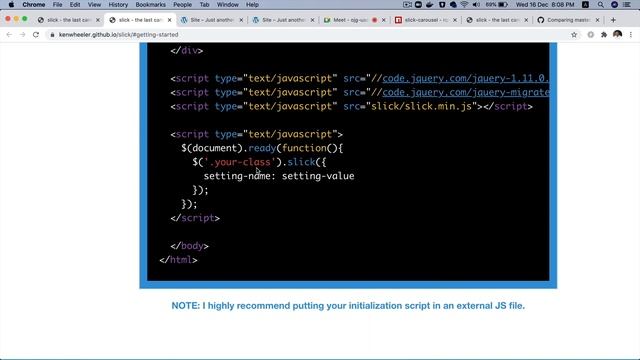640x360 pixels.
Task: Open the File menu
Action: [x=58, y=4]
